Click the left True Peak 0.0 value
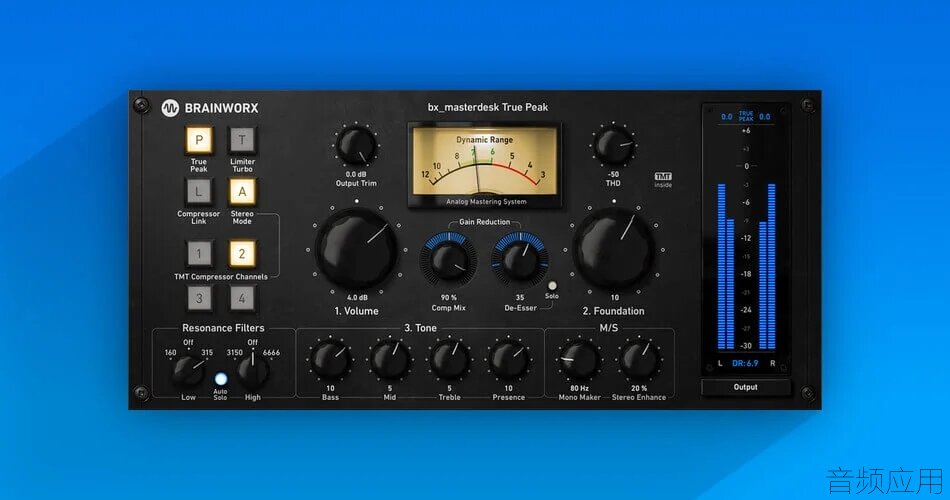The image size is (950, 500). pyautogui.click(x=726, y=116)
